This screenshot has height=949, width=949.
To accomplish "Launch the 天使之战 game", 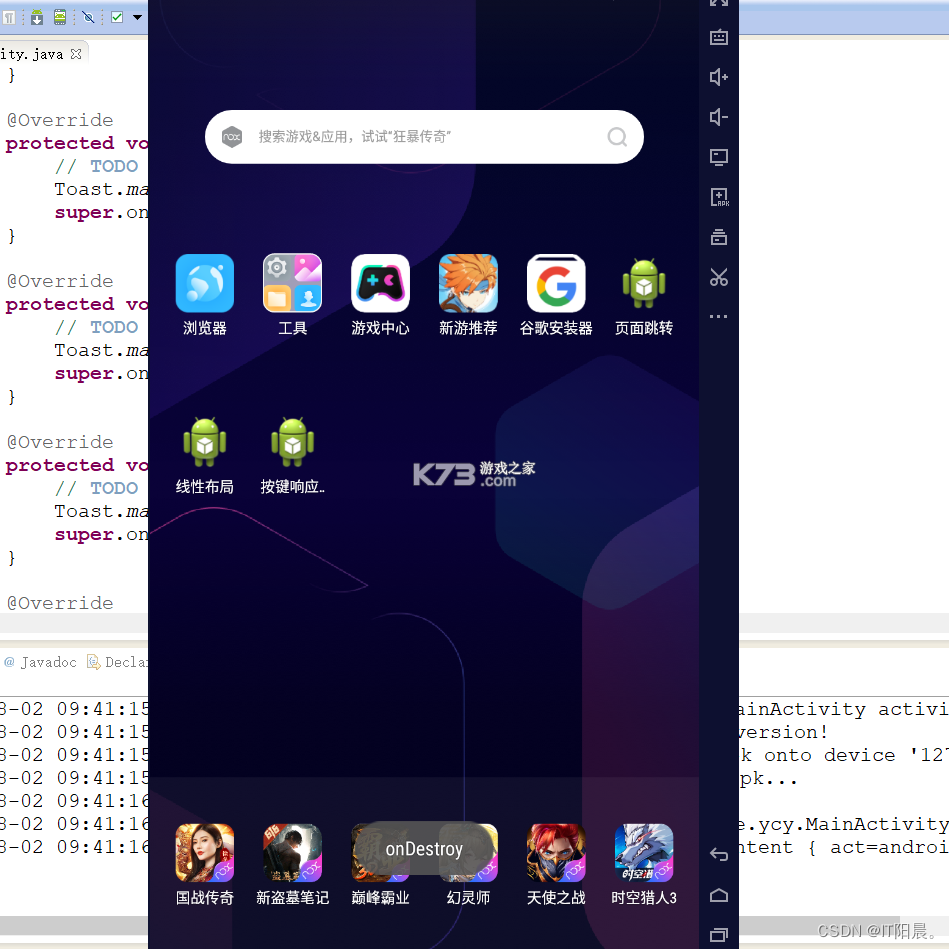I will tap(556, 864).
